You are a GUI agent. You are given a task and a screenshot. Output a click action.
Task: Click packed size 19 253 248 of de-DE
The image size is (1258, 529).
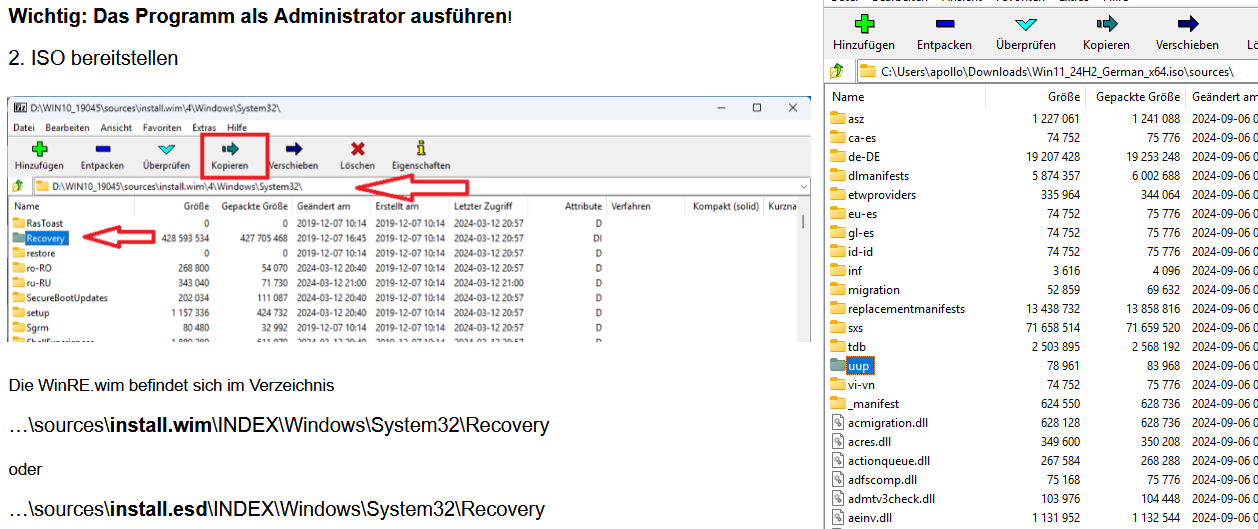(x=1152, y=157)
